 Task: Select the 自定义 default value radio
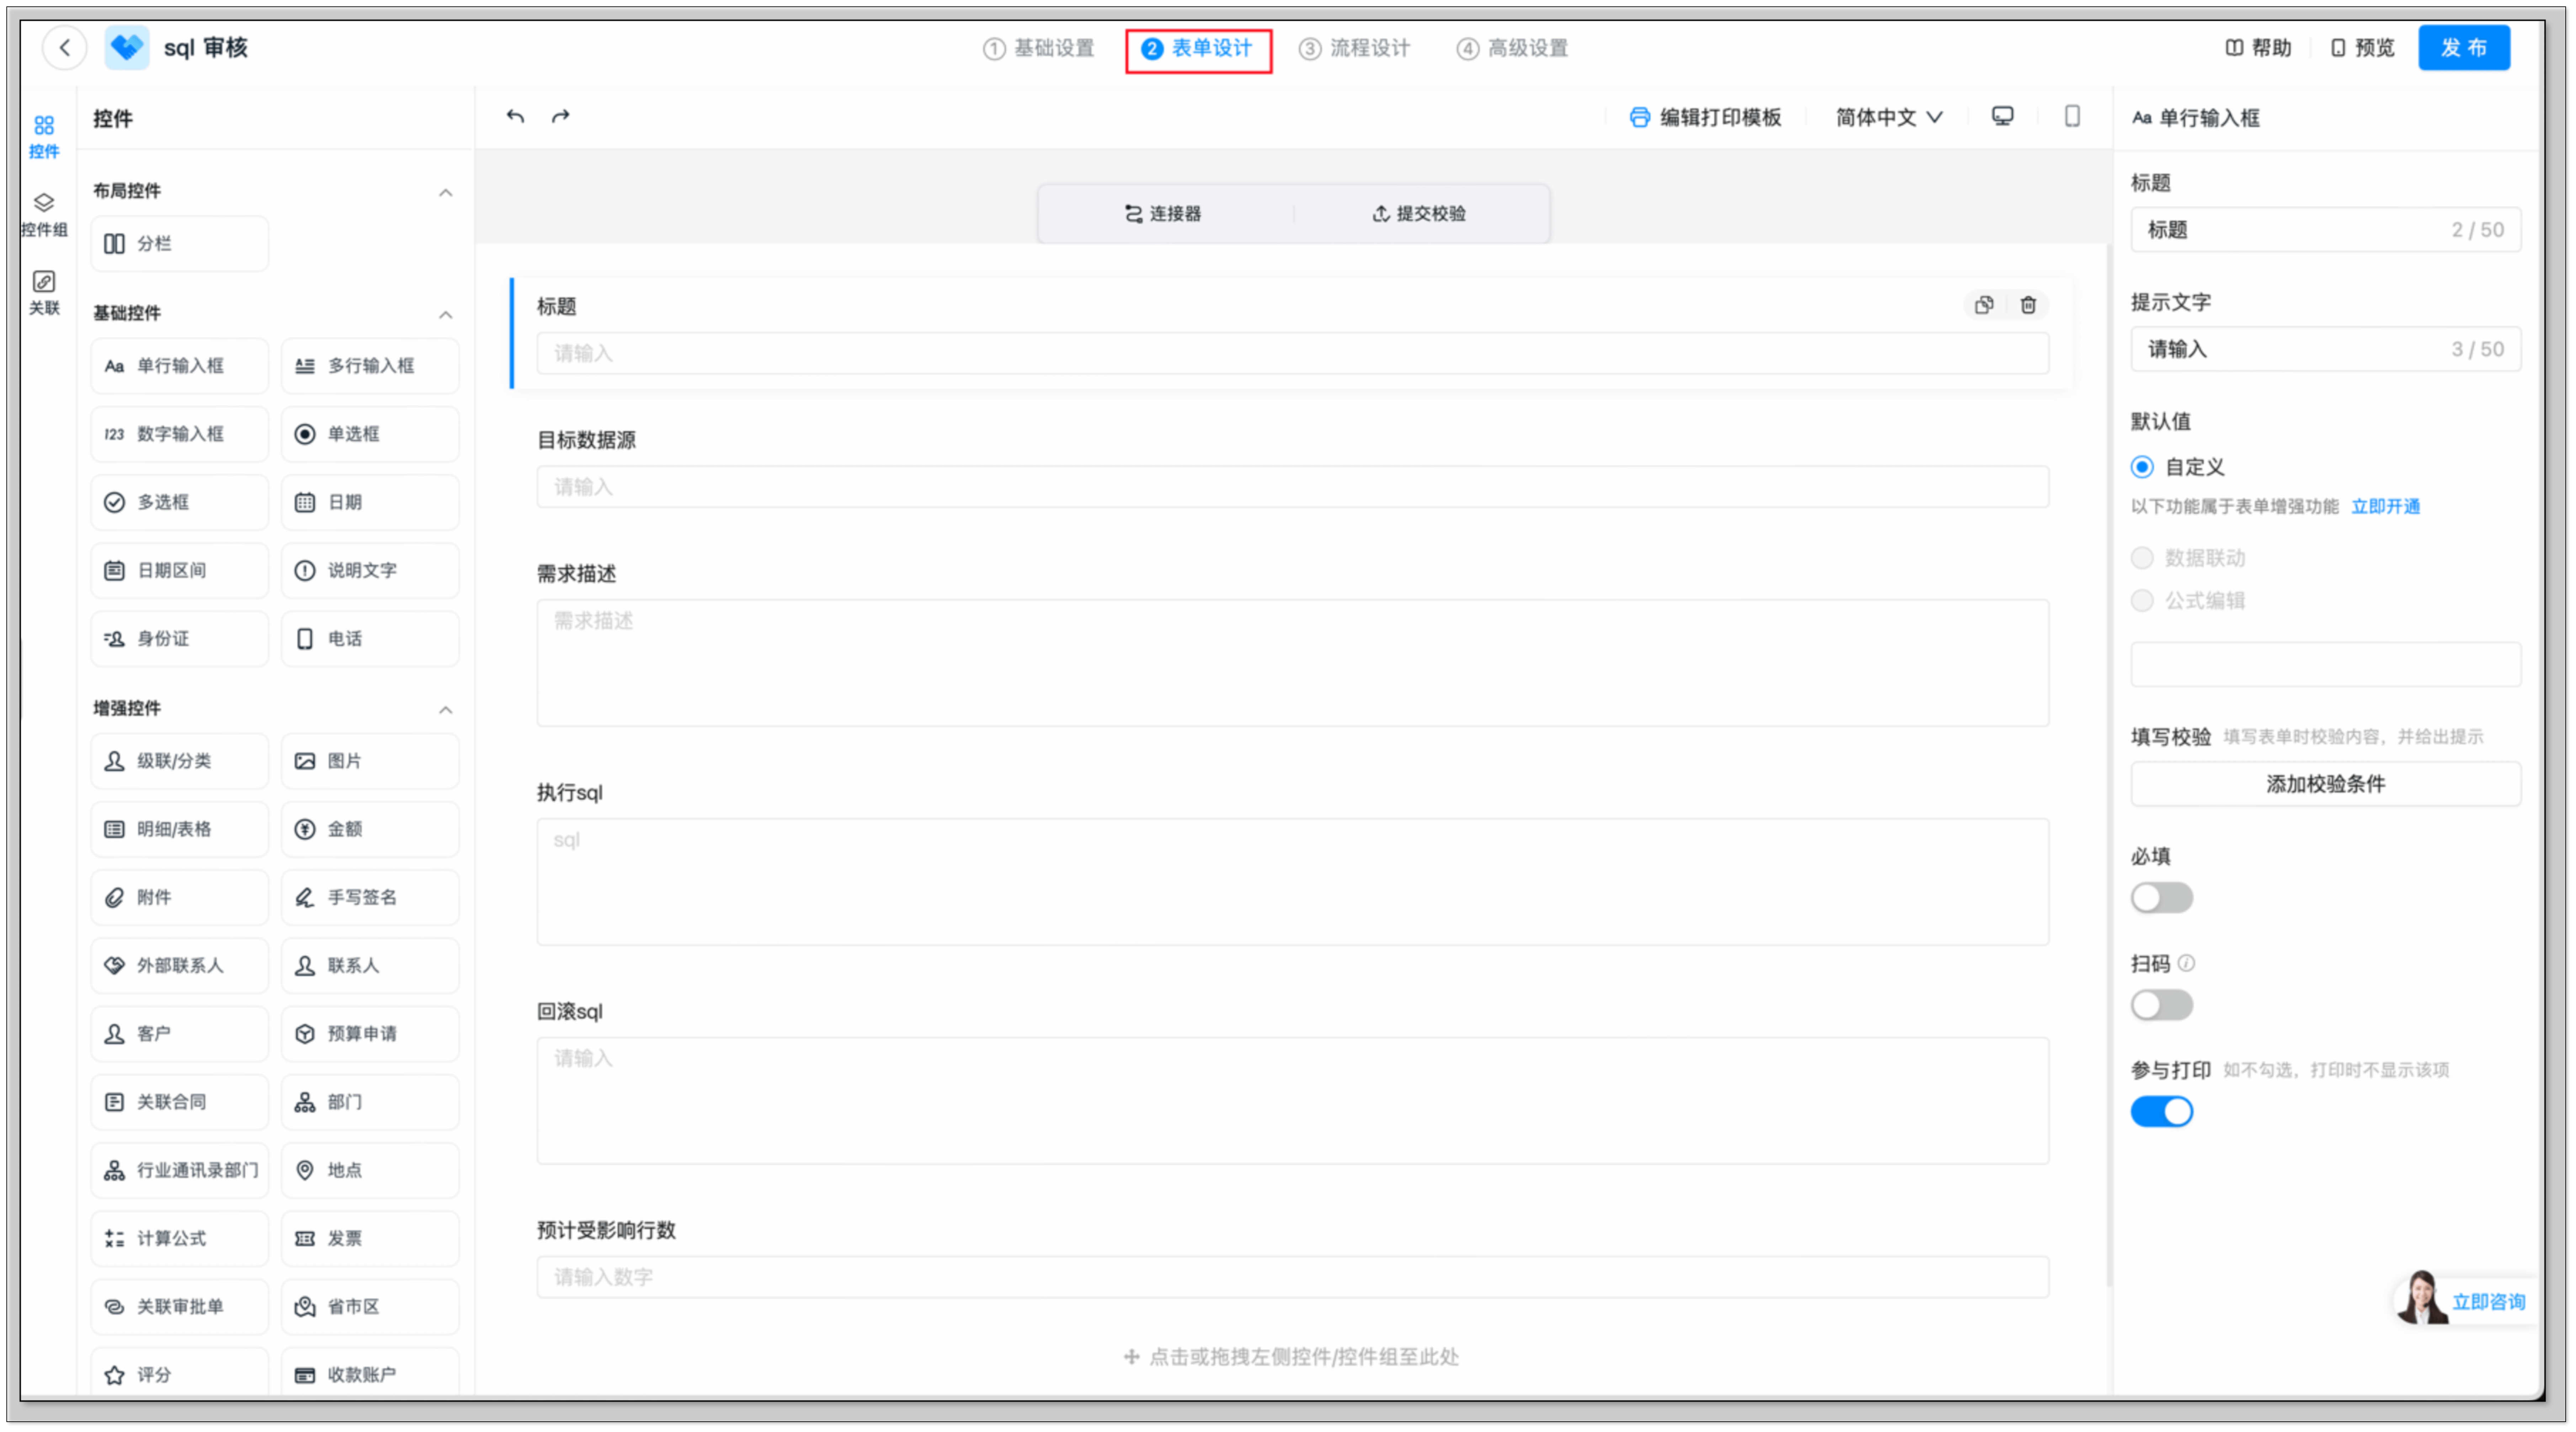click(2142, 467)
